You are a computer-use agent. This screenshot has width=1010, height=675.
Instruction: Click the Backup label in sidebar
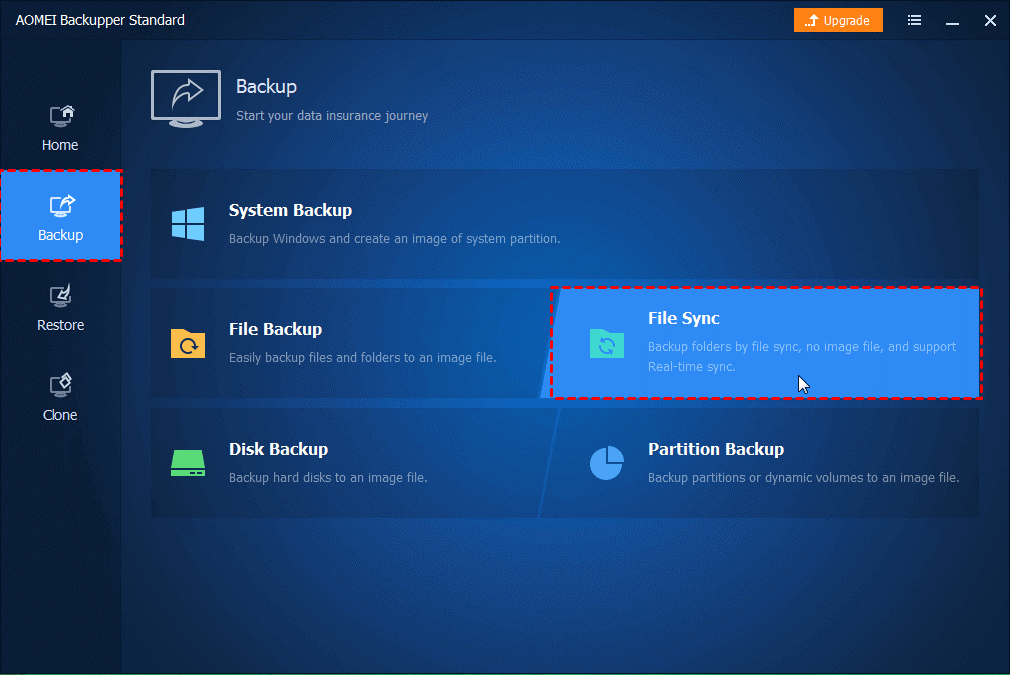coord(61,235)
